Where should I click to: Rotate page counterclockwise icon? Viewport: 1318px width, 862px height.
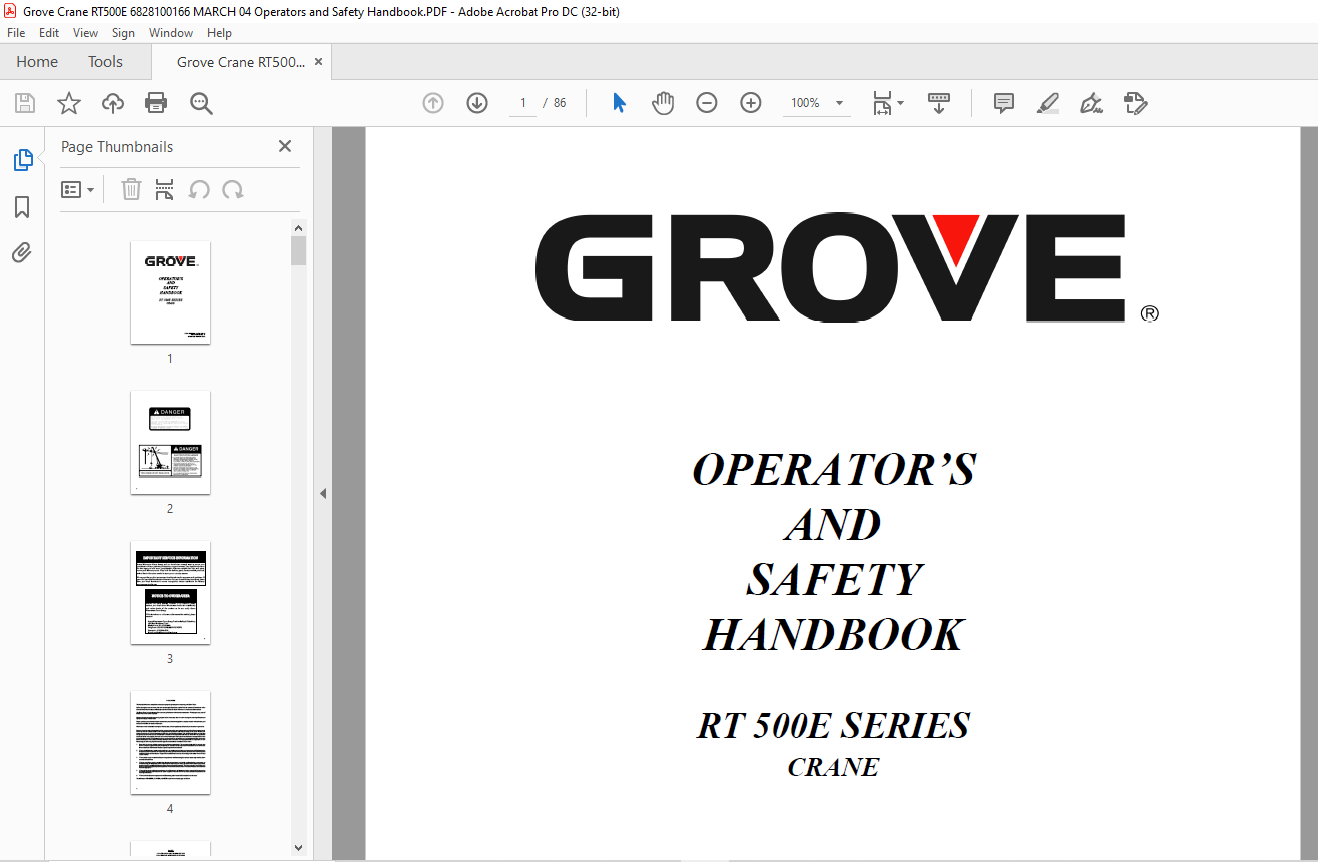click(200, 189)
